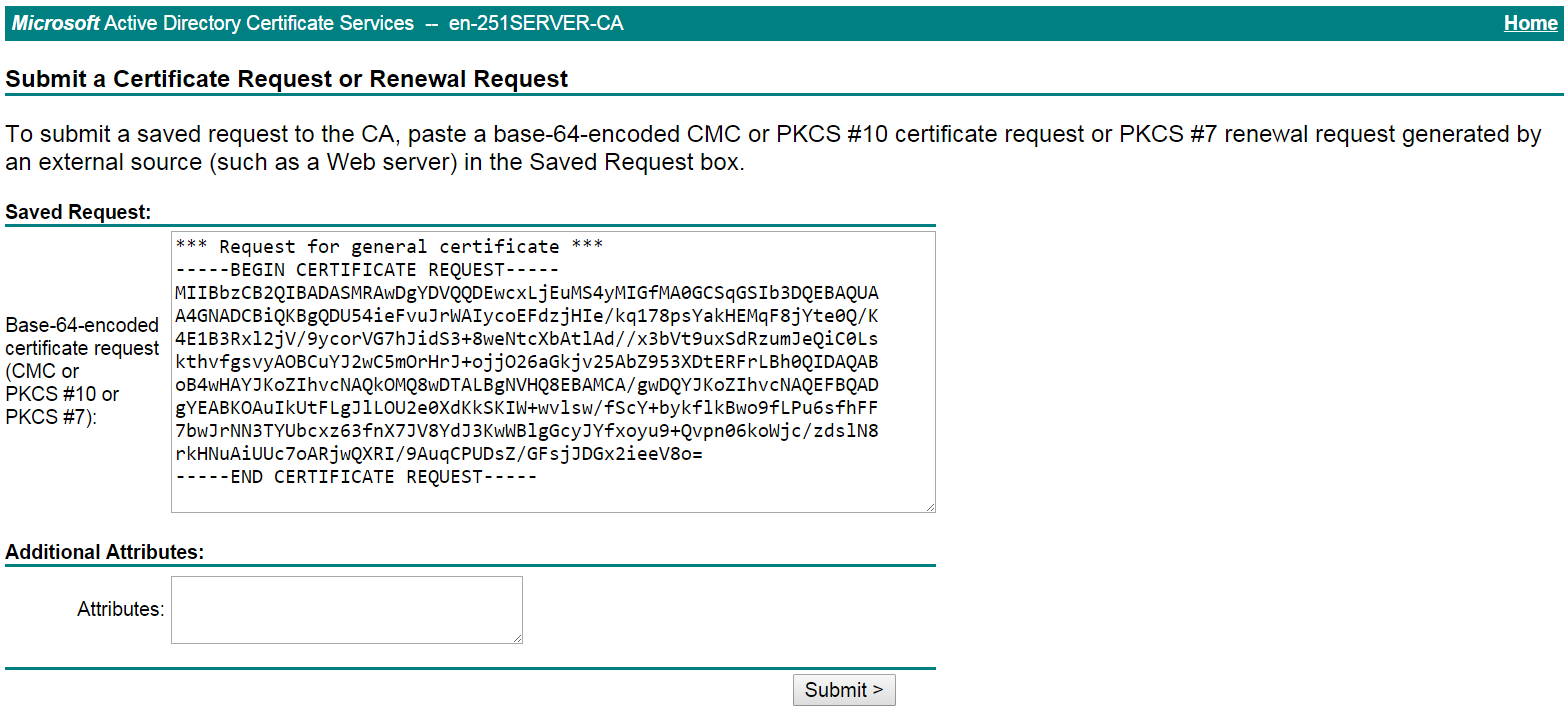Click the teal title bar area

tap(800, 22)
